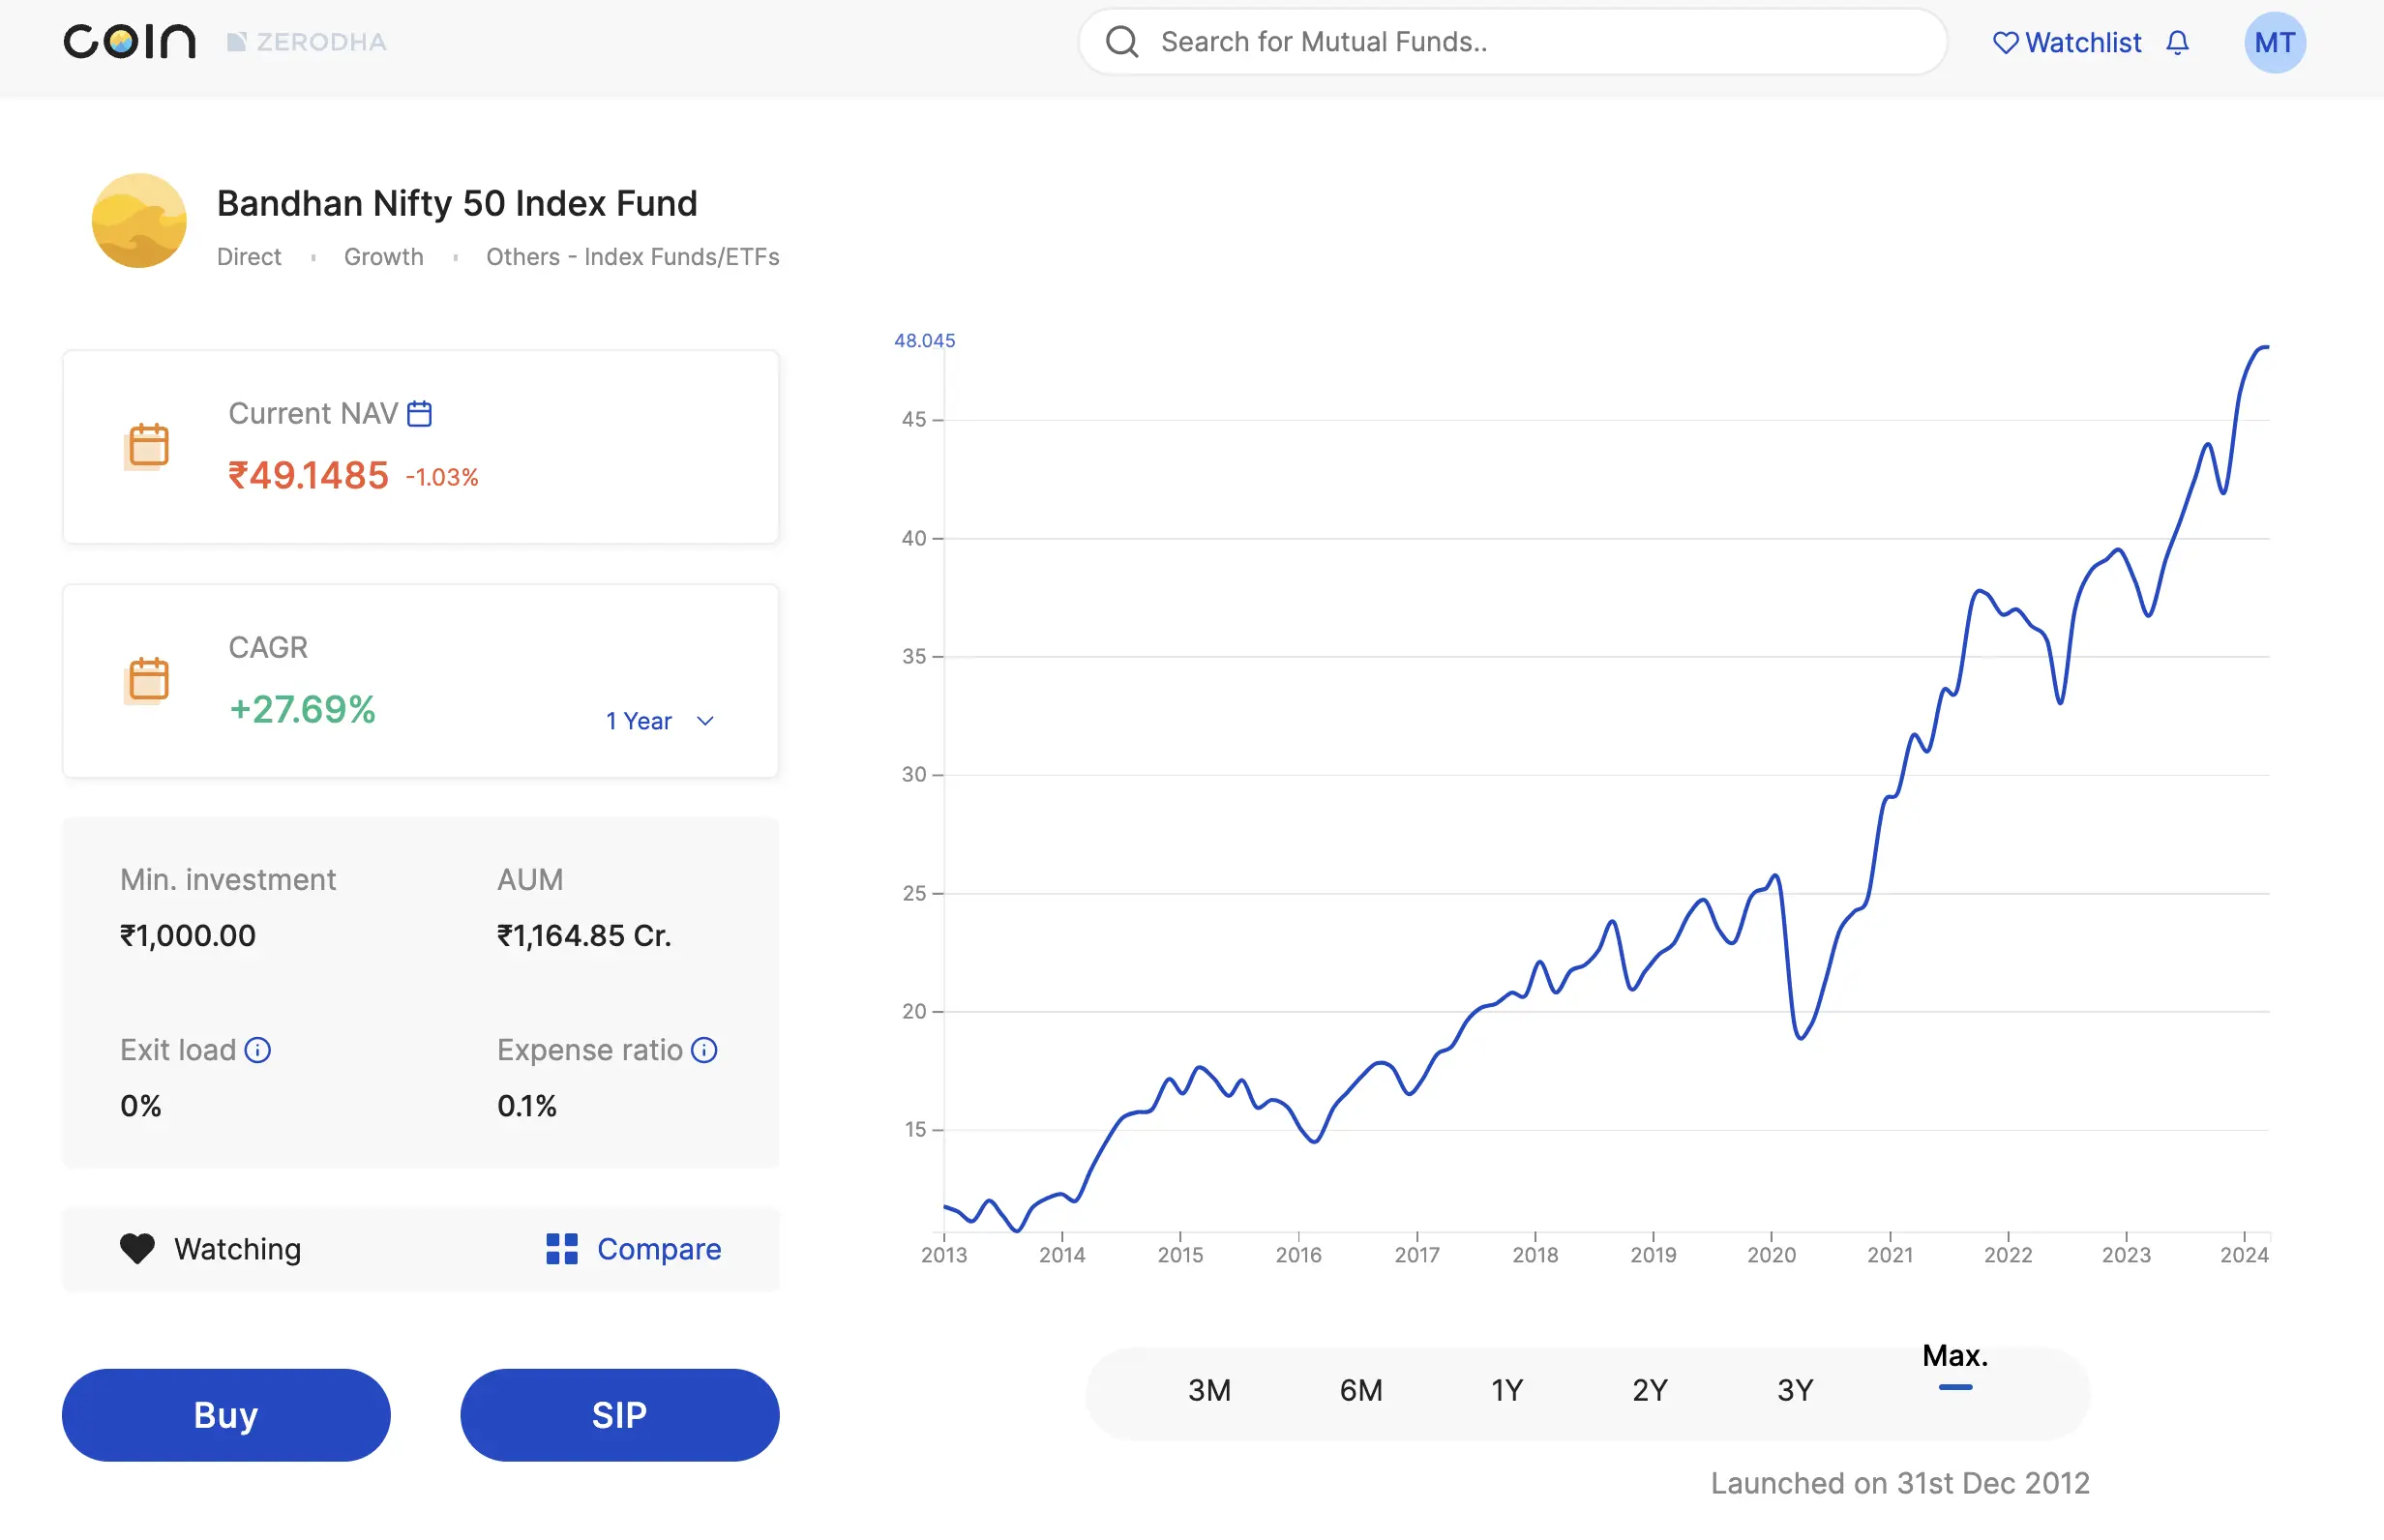Click orange calendar icon in CAGR card
Screen dimensions: 2384x1540
(147, 681)
